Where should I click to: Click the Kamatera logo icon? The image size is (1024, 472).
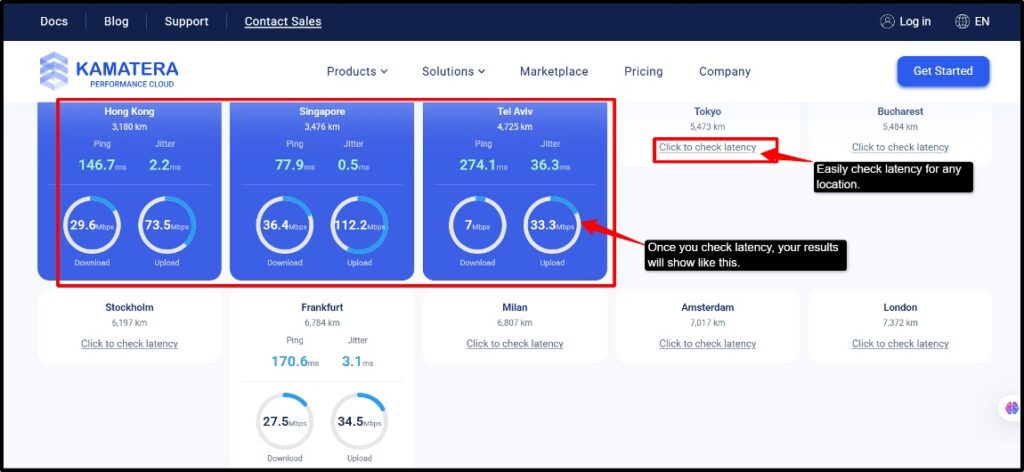coord(54,71)
